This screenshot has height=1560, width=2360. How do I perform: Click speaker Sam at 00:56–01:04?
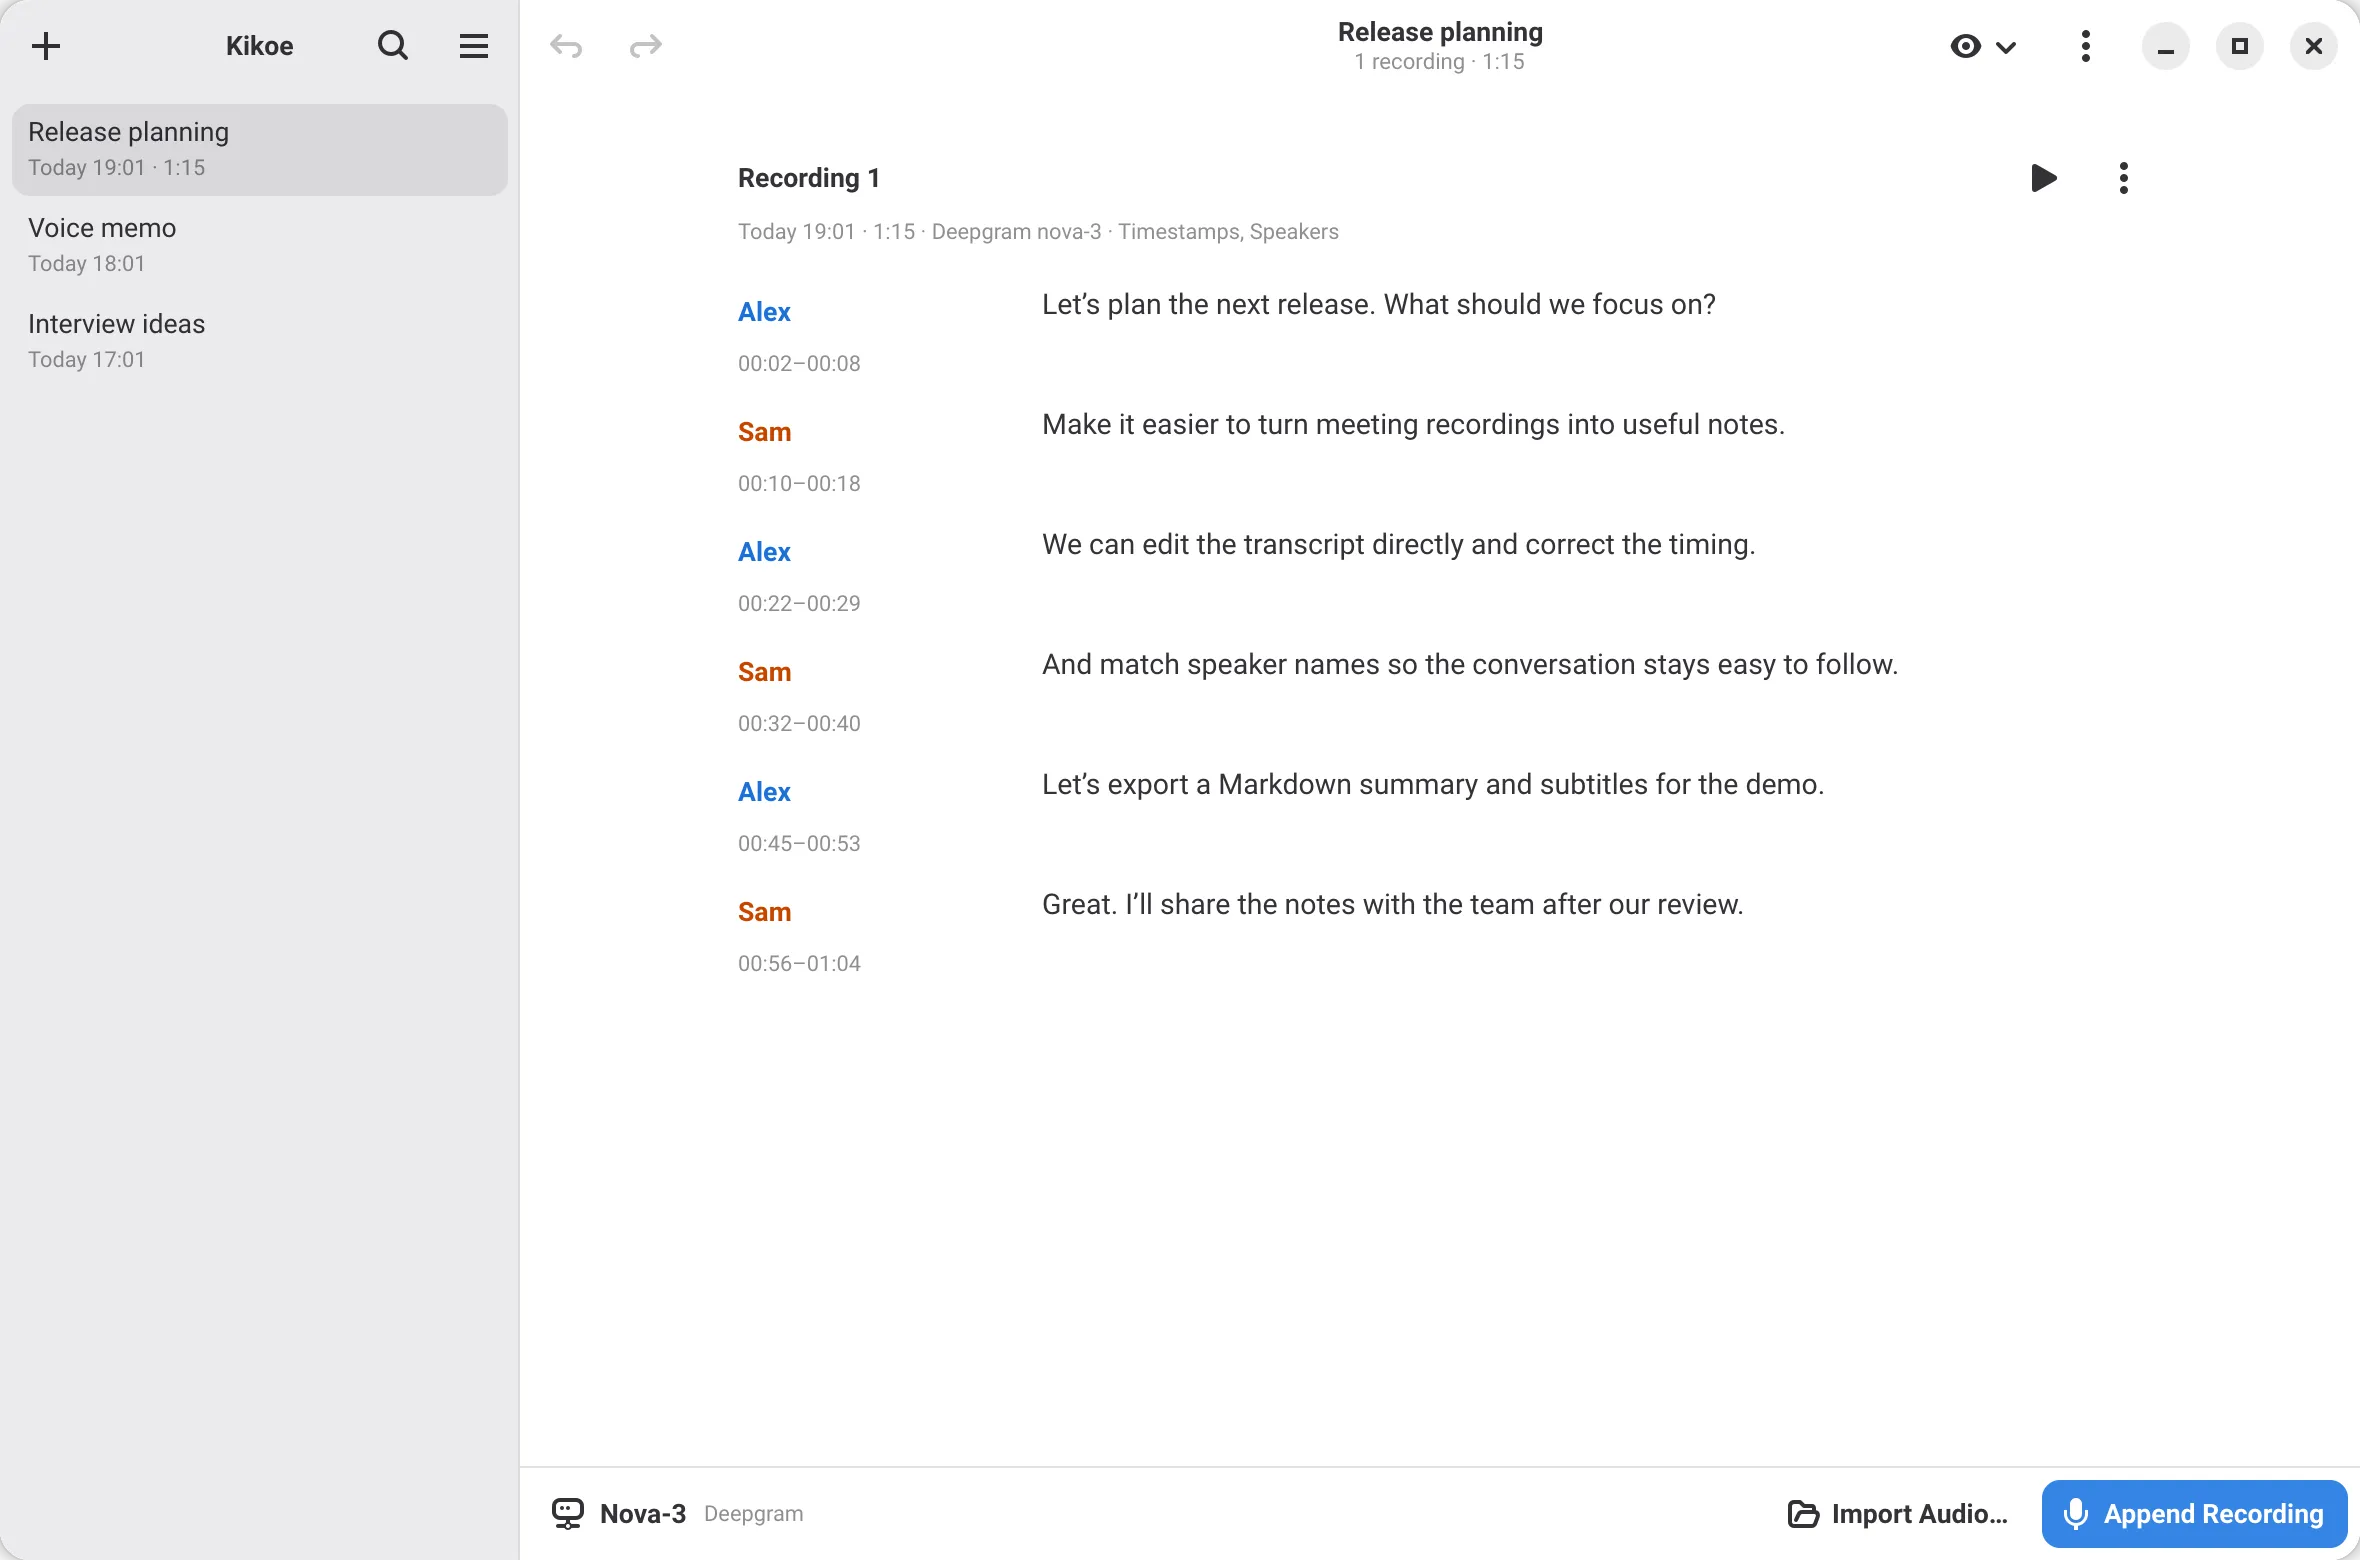coord(764,912)
